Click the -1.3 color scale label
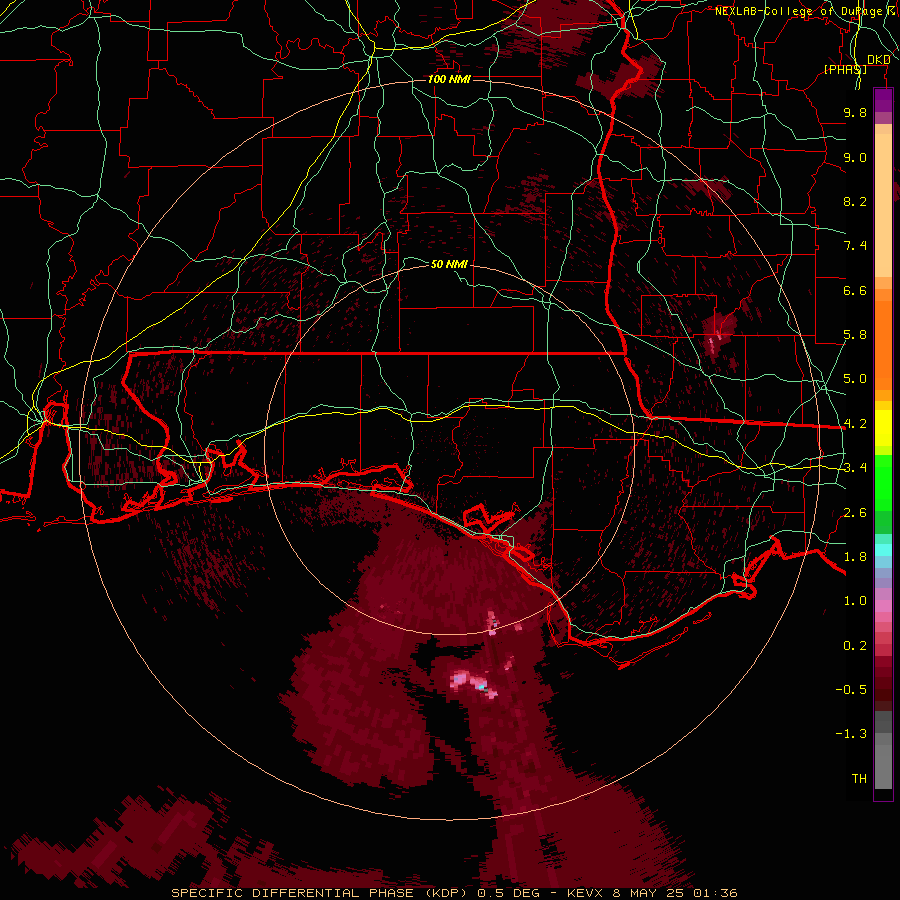This screenshot has height=900, width=900. pos(851,734)
